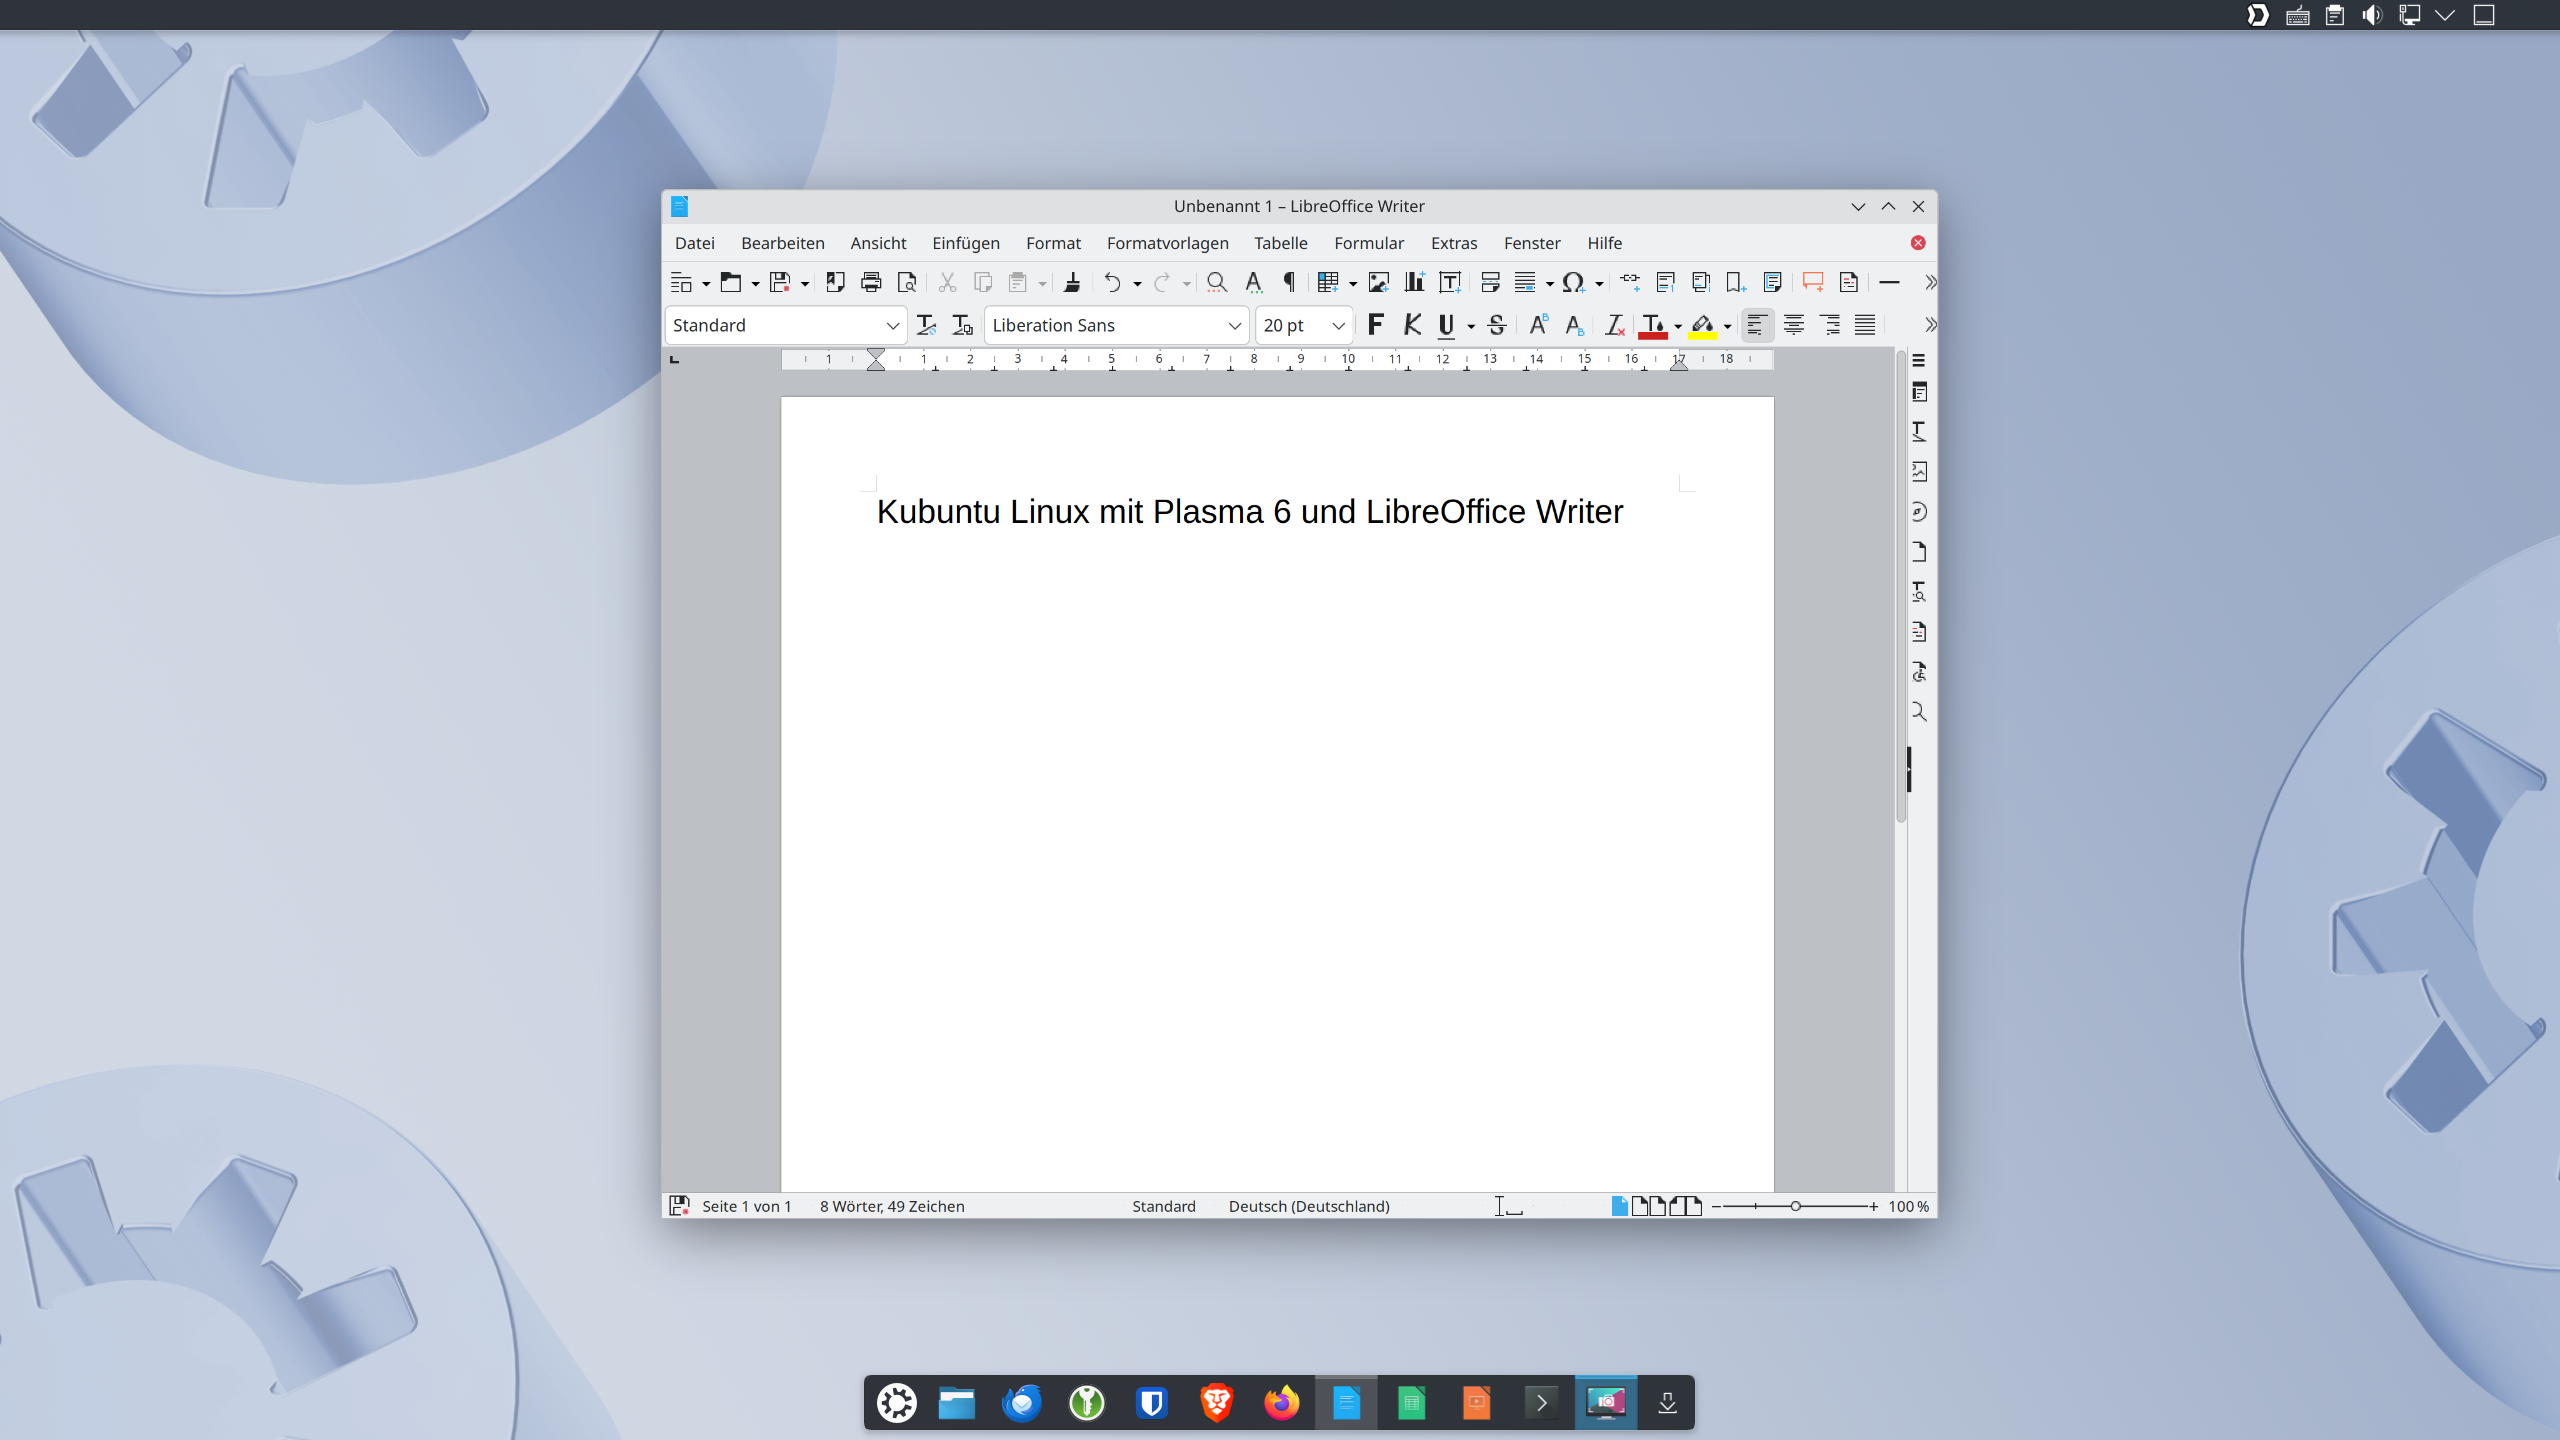
Task: Enable center paragraph alignment
Action: 1793,325
